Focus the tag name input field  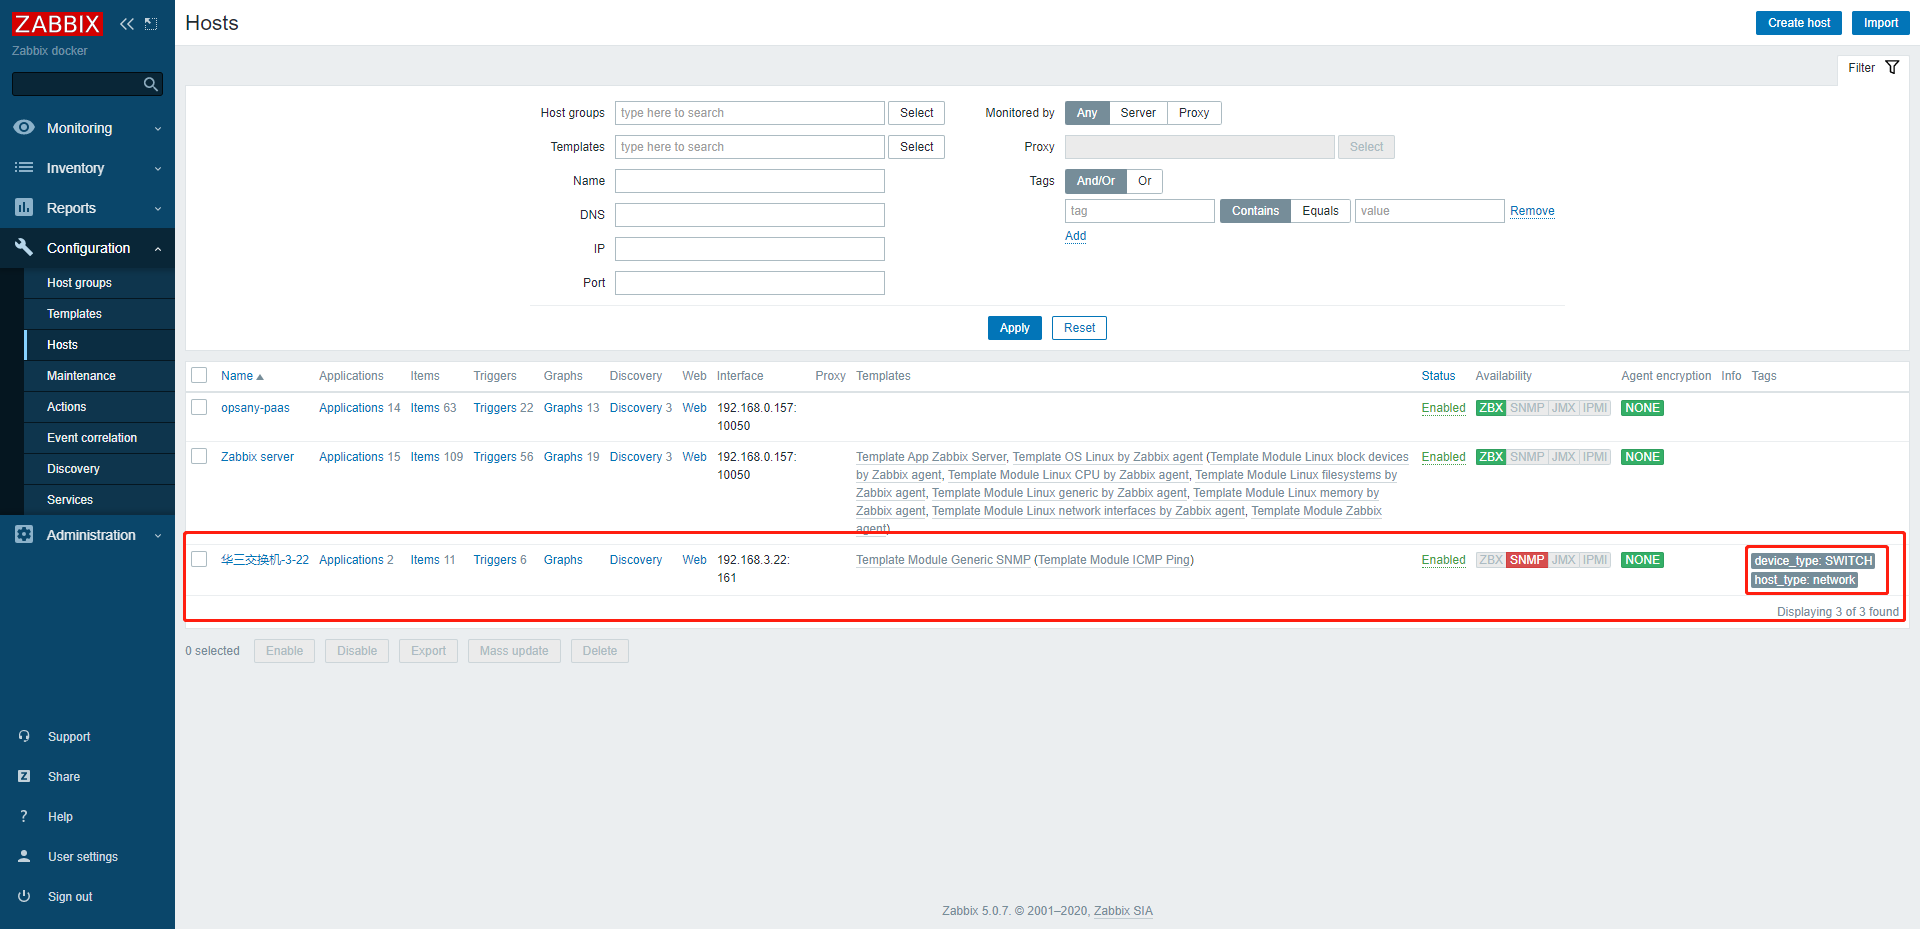point(1140,211)
